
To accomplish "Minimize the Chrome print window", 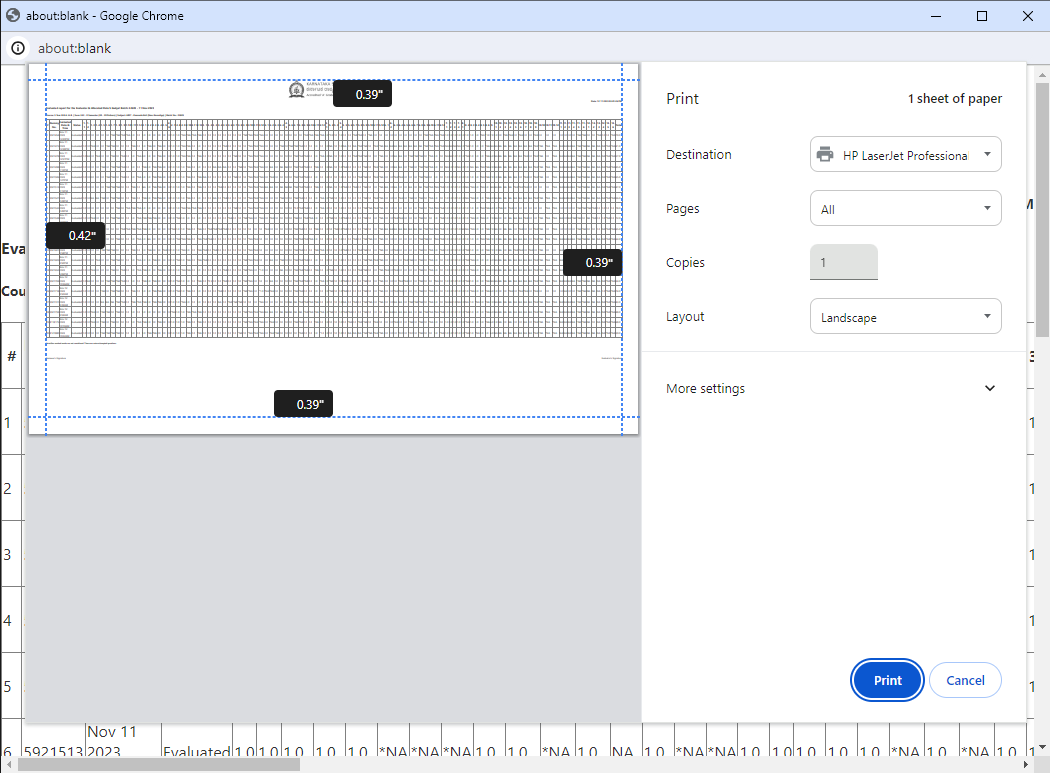I will click(x=936, y=16).
